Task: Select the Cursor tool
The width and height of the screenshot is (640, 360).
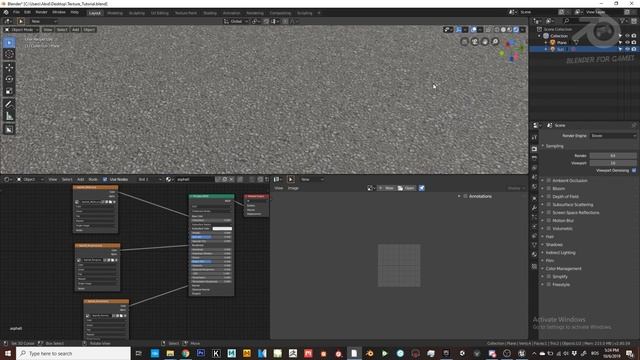Action: [x=9, y=54]
